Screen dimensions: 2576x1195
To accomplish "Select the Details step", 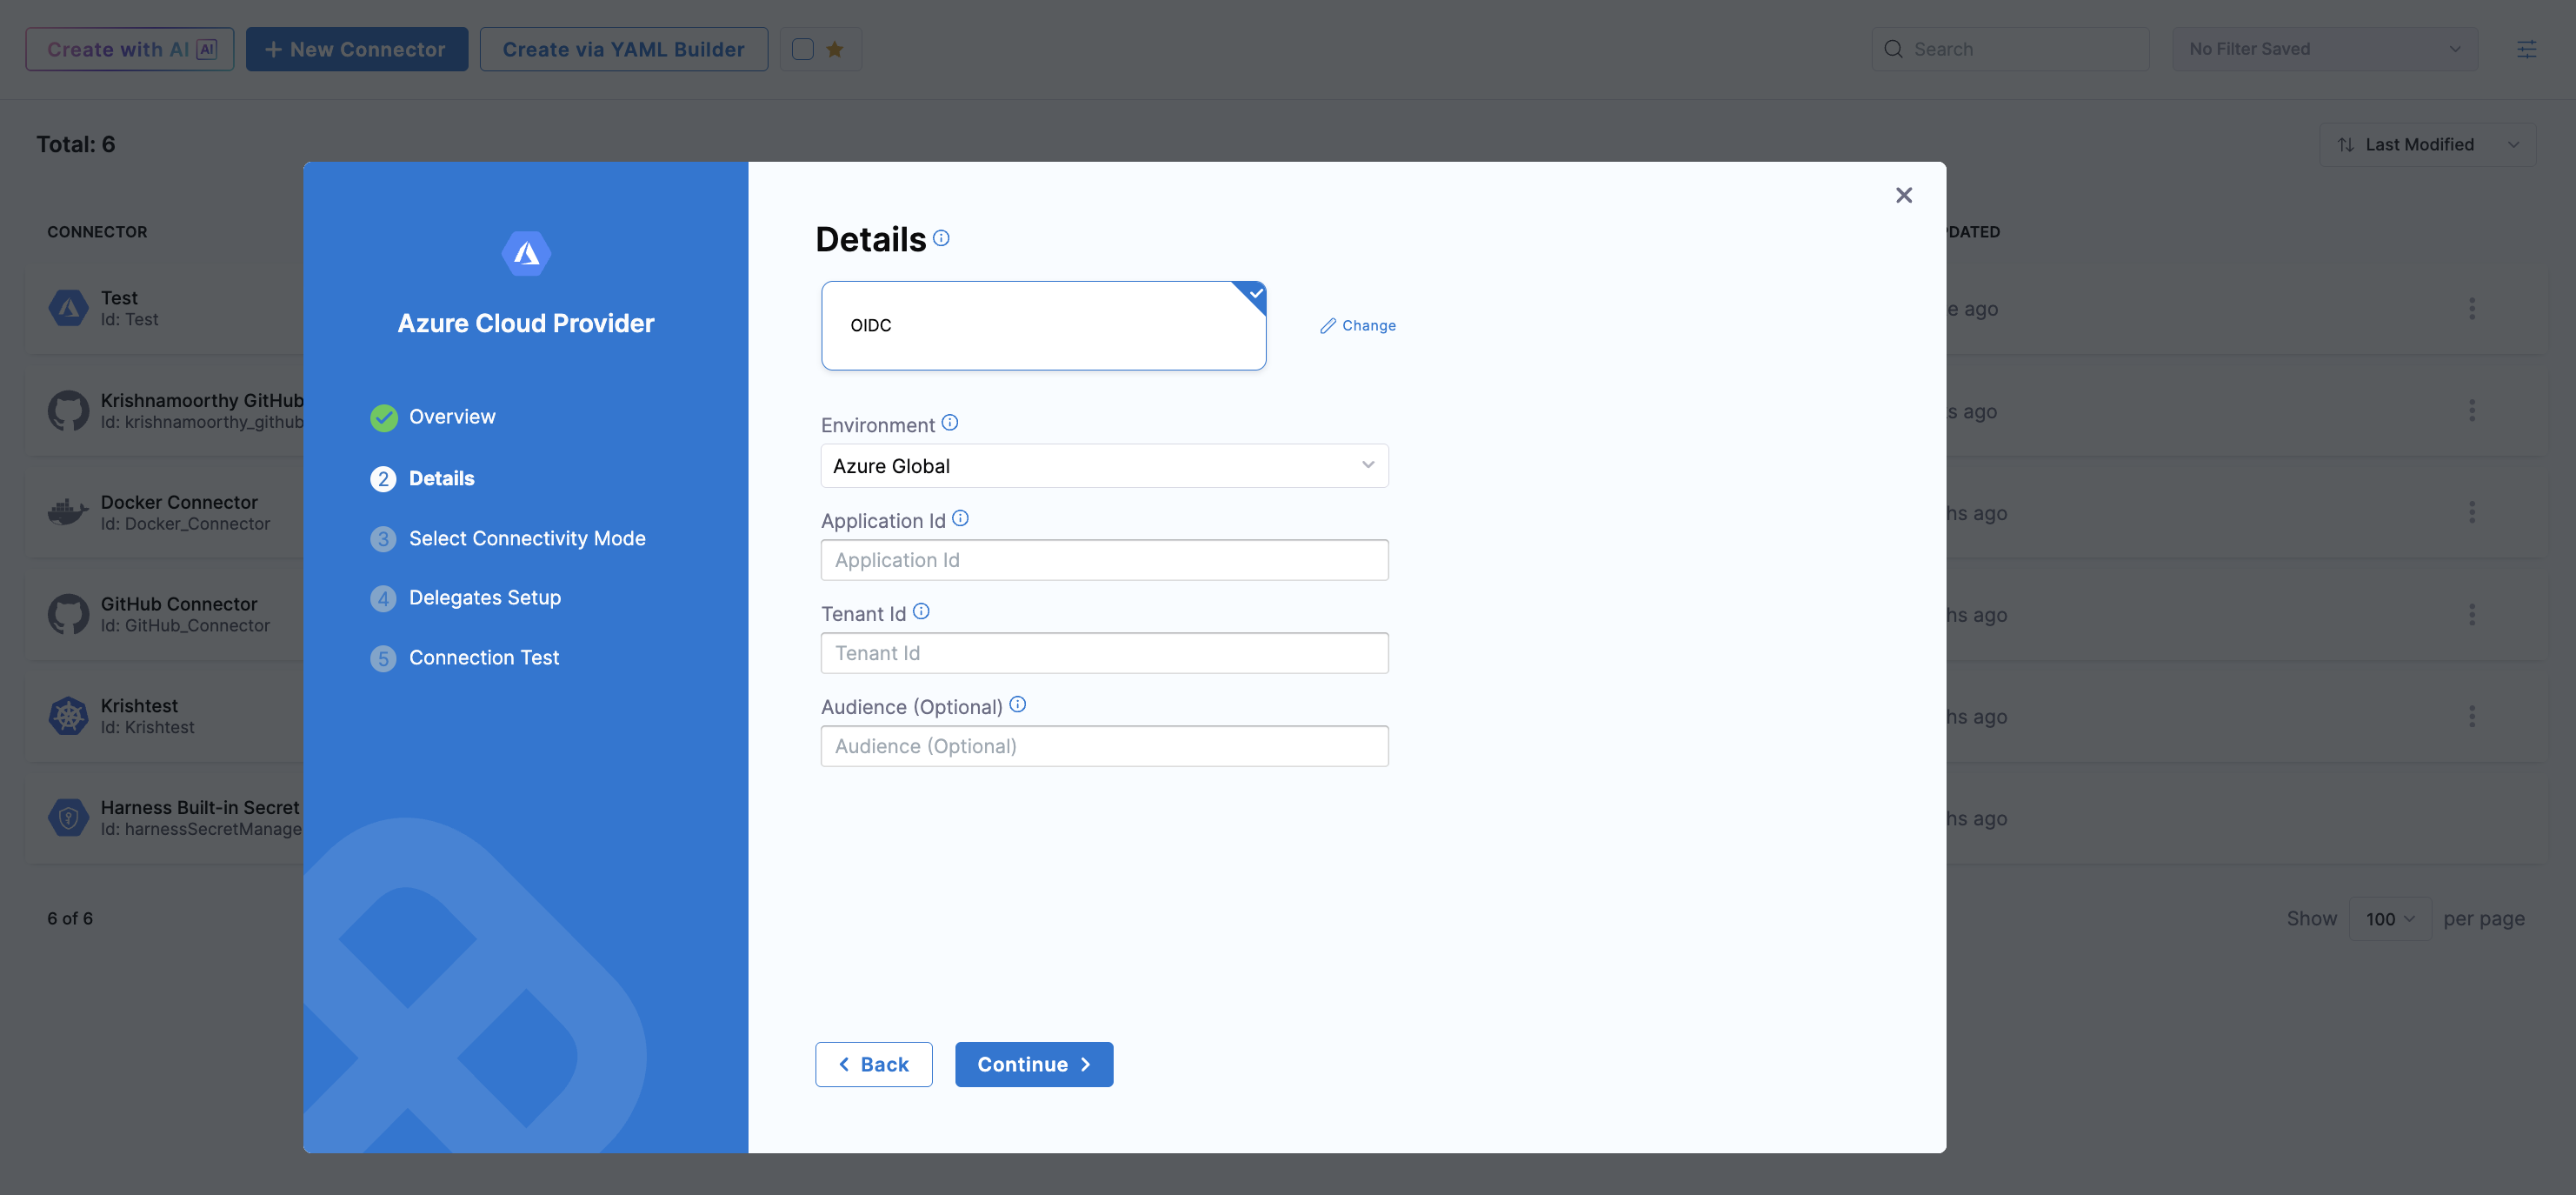I will [441, 479].
